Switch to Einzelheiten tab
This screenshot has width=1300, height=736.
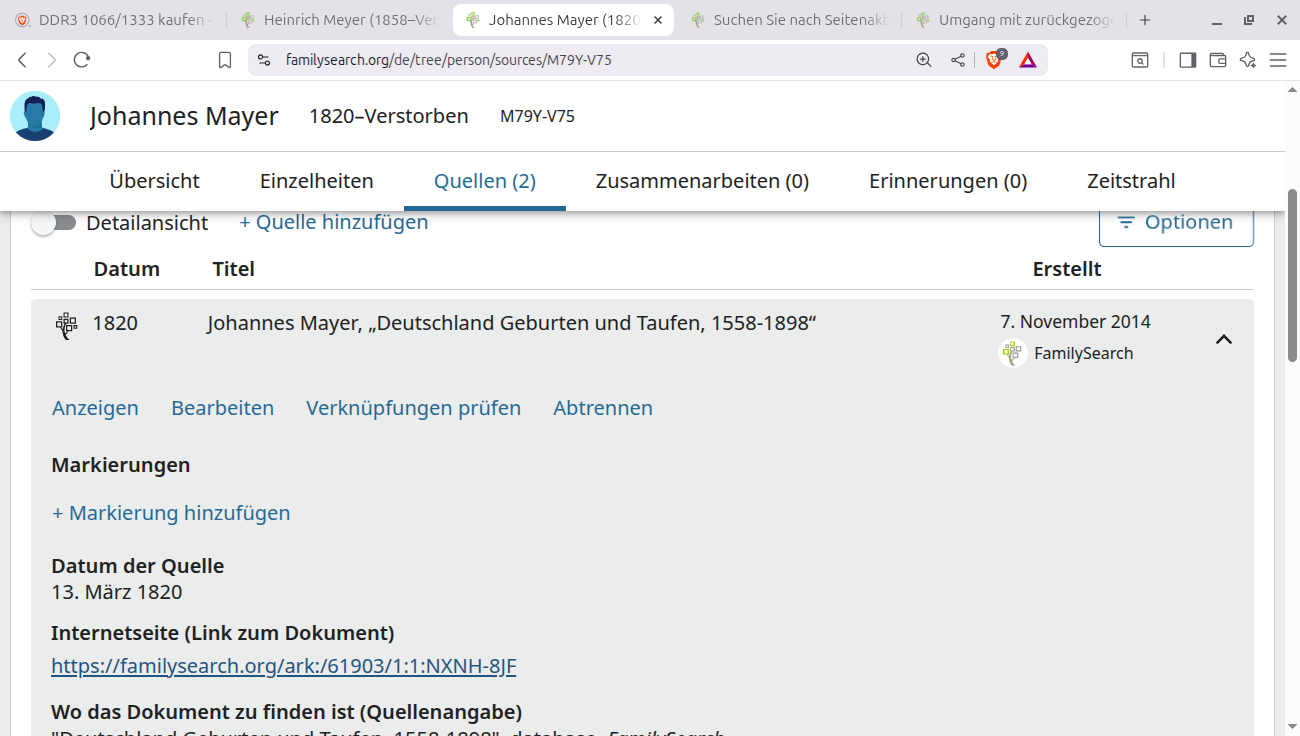coord(317,181)
